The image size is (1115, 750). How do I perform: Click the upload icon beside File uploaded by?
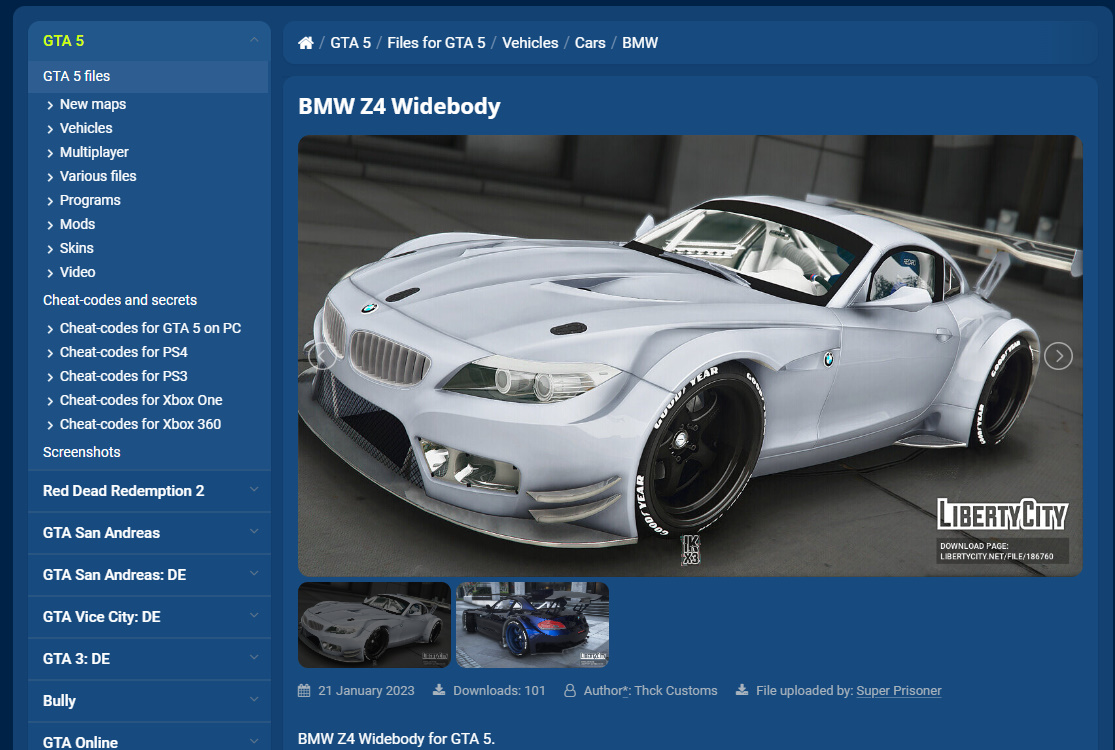click(x=742, y=690)
